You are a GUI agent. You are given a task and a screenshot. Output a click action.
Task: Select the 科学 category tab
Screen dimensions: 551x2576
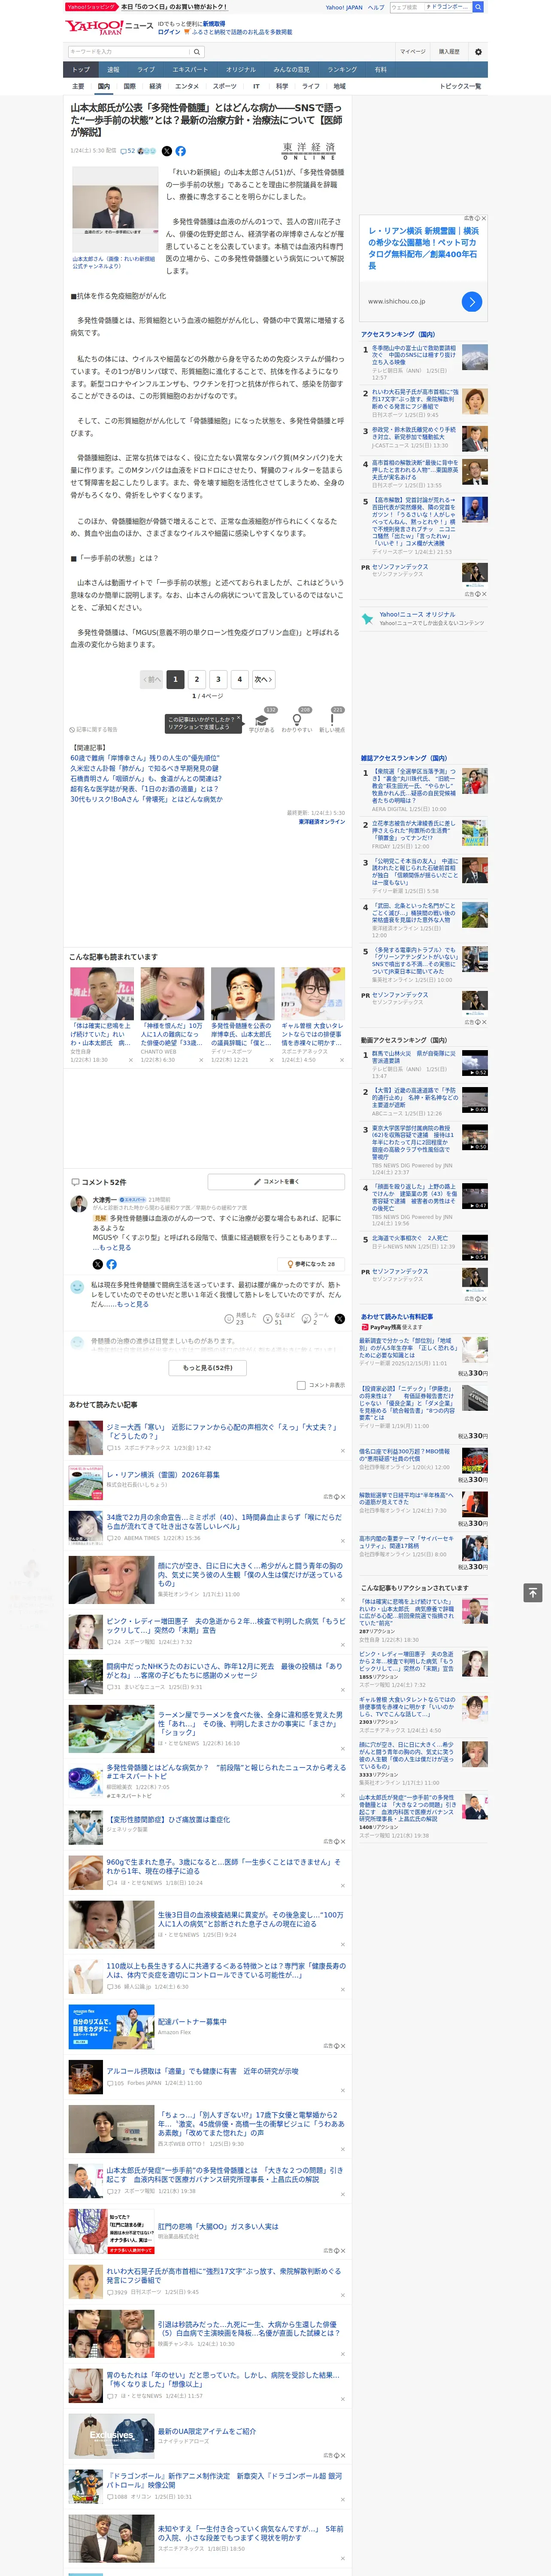[282, 86]
